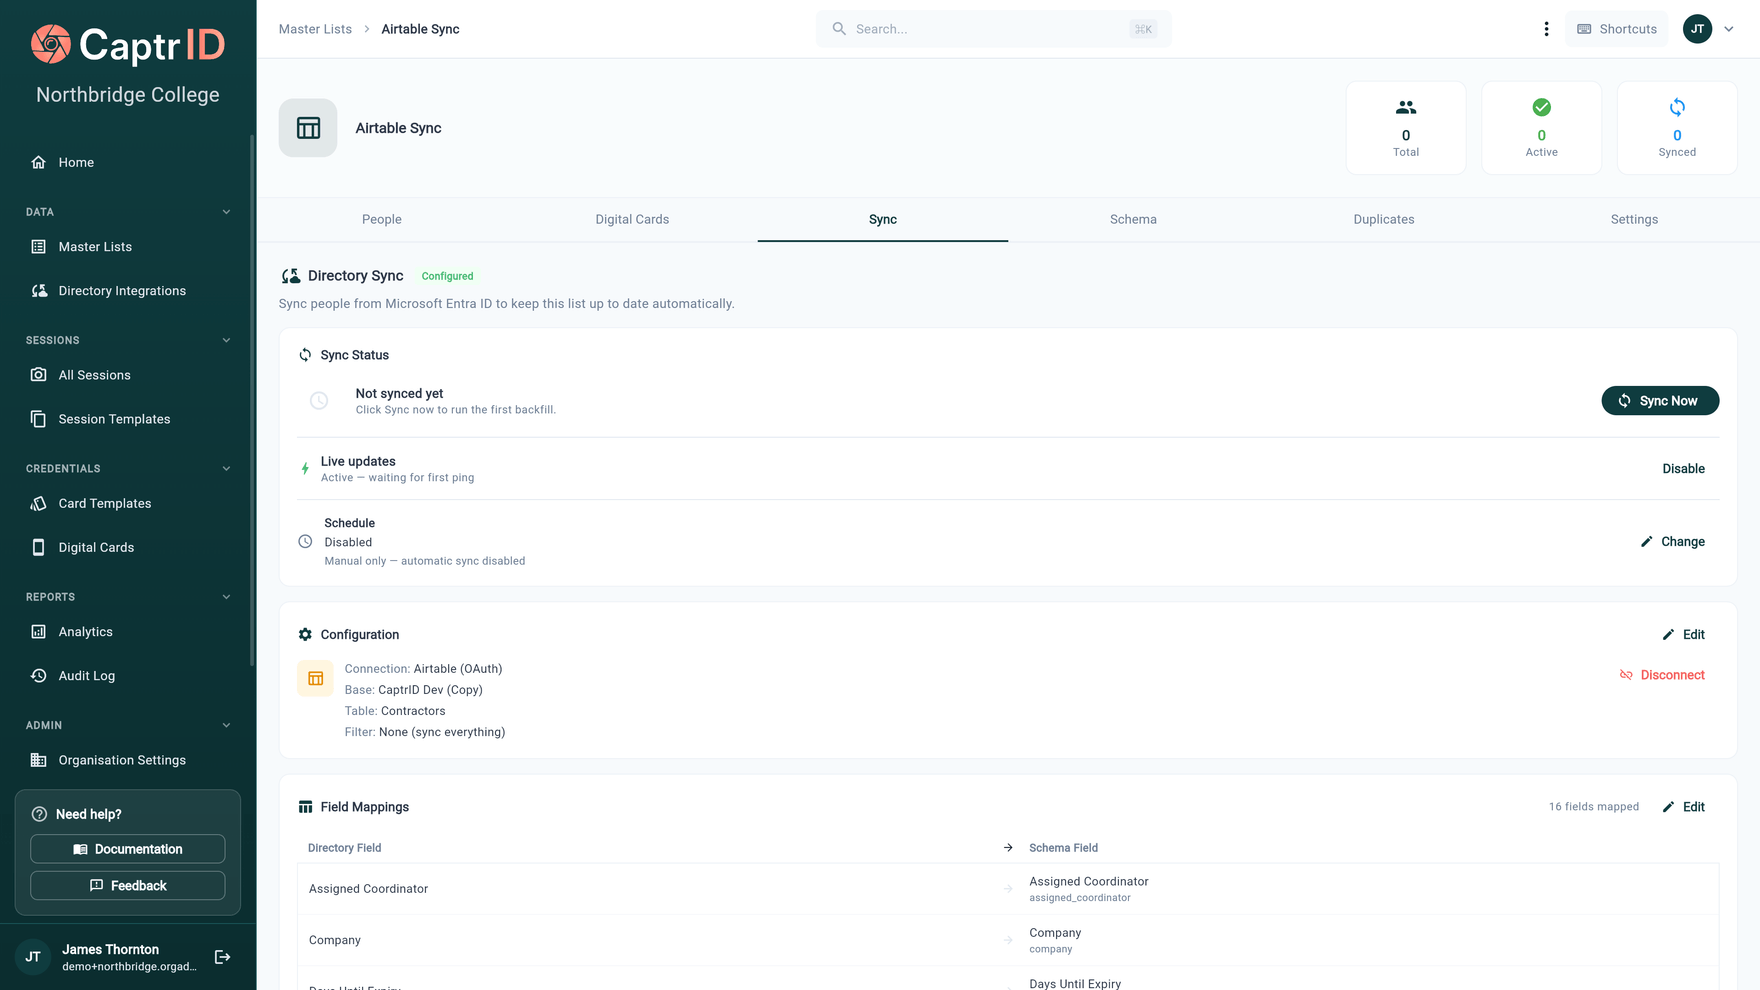Collapse the SESSIONS sidebar section
This screenshot has width=1760, height=990.
pos(226,340)
